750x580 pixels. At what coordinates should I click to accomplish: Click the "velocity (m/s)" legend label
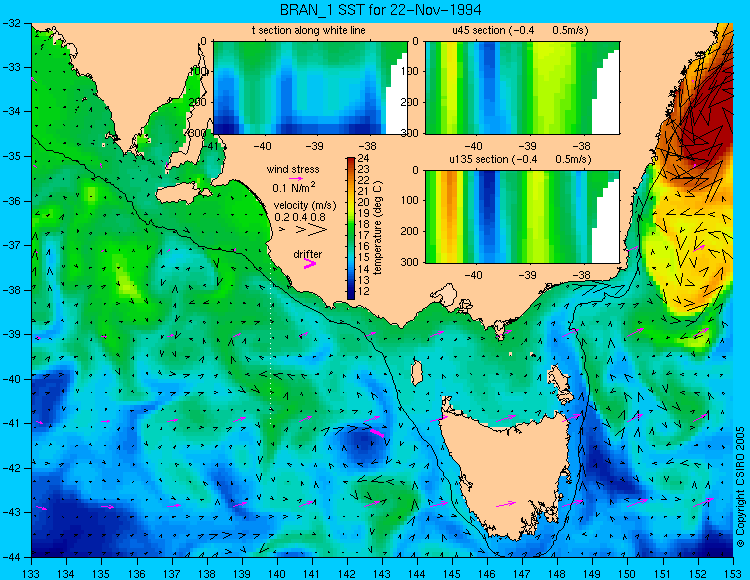pyautogui.click(x=305, y=205)
